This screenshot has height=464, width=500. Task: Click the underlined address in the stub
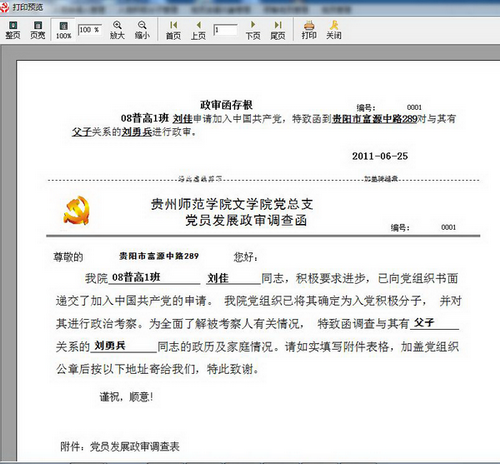[375, 119]
